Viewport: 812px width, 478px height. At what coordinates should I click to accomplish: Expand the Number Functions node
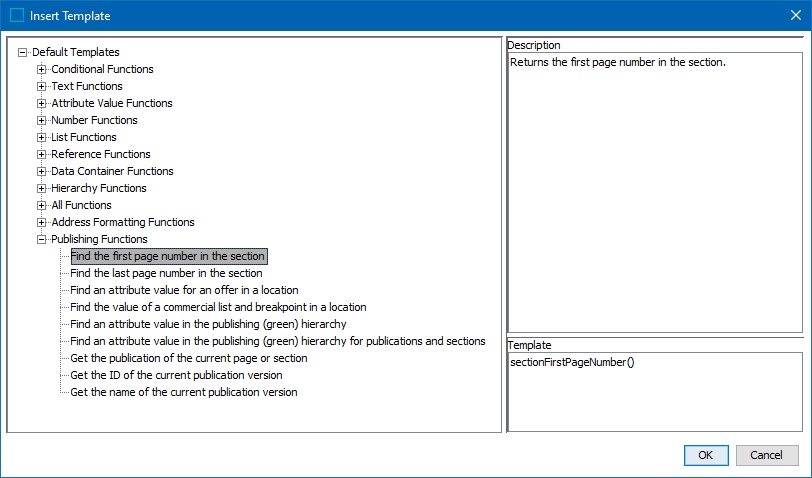click(41, 121)
